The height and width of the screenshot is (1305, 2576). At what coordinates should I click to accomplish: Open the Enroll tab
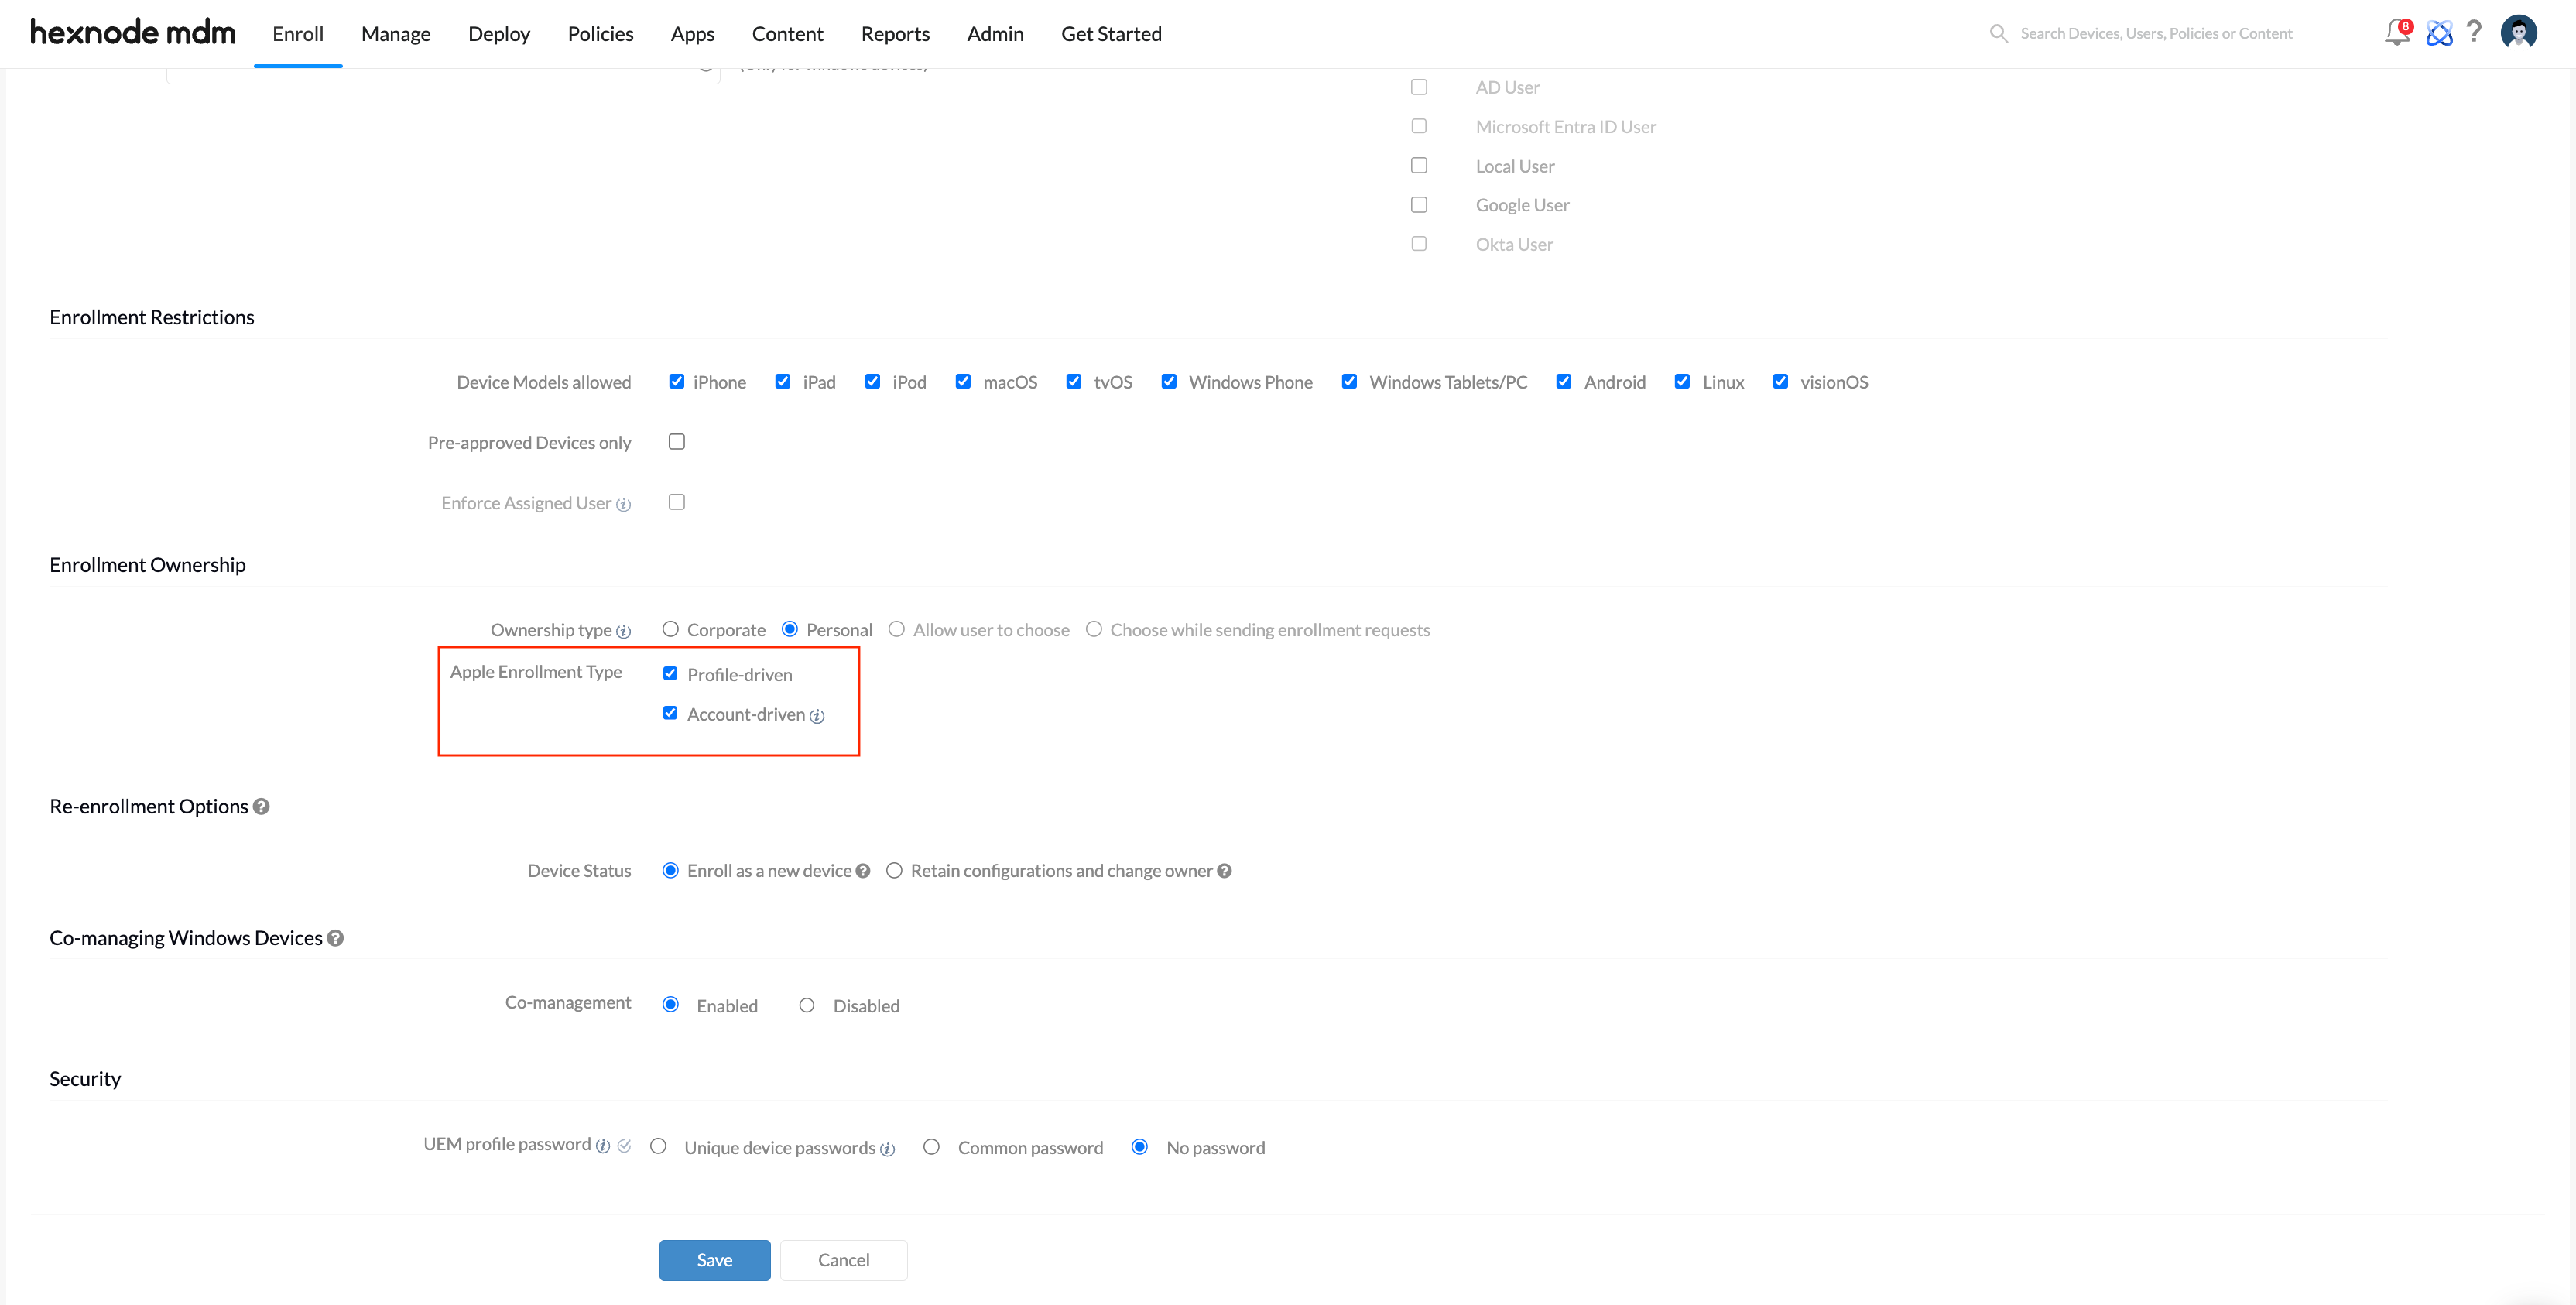(x=298, y=33)
